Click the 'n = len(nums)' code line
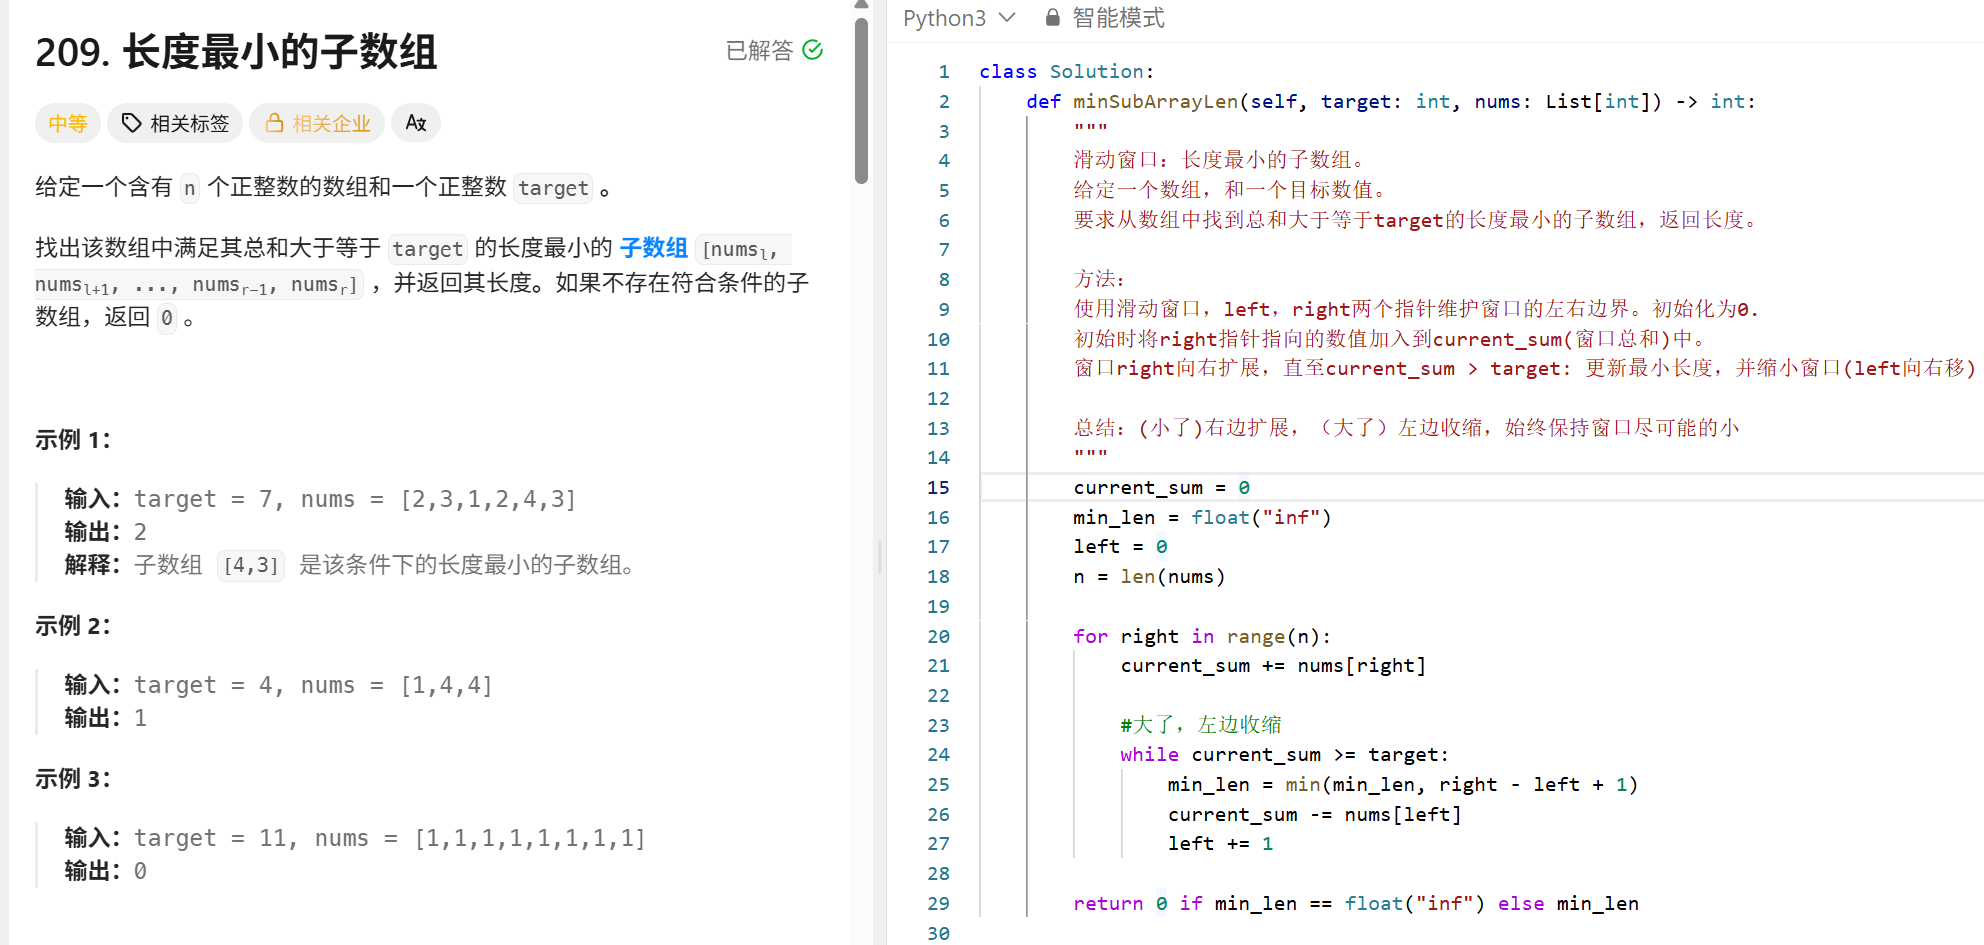The width and height of the screenshot is (1984, 945). [1149, 576]
